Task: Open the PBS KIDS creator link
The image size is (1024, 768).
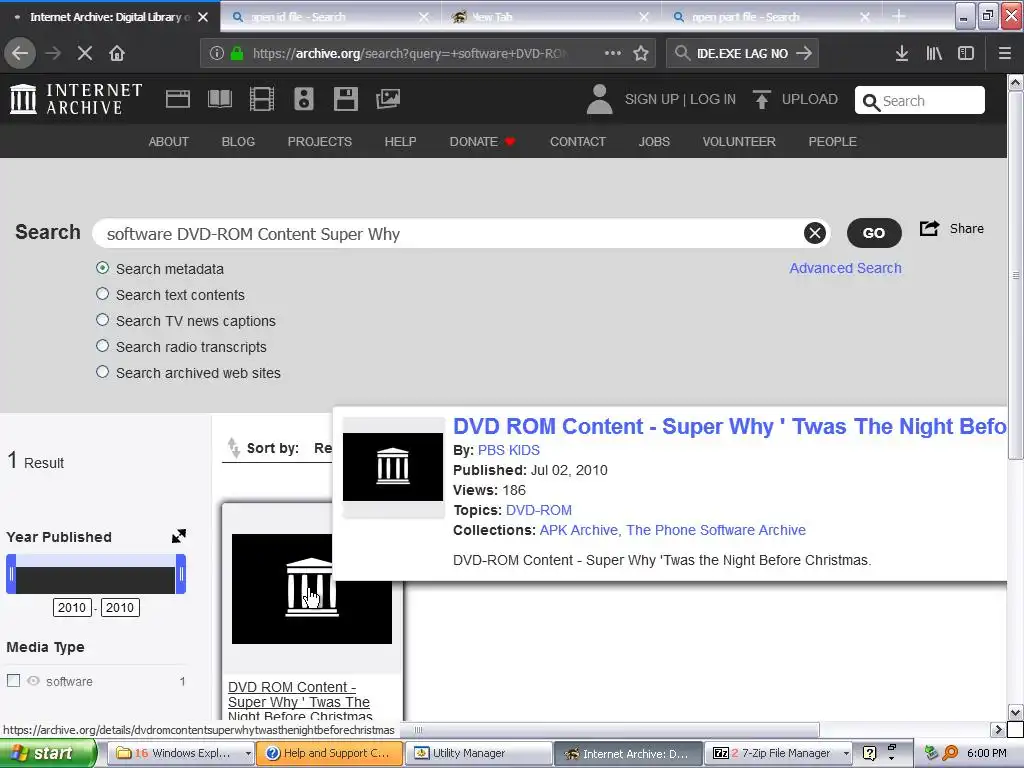Action: (509, 450)
